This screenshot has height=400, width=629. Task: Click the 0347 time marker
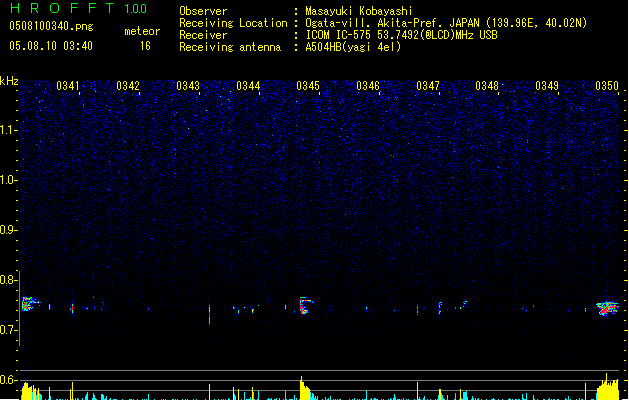[428, 86]
